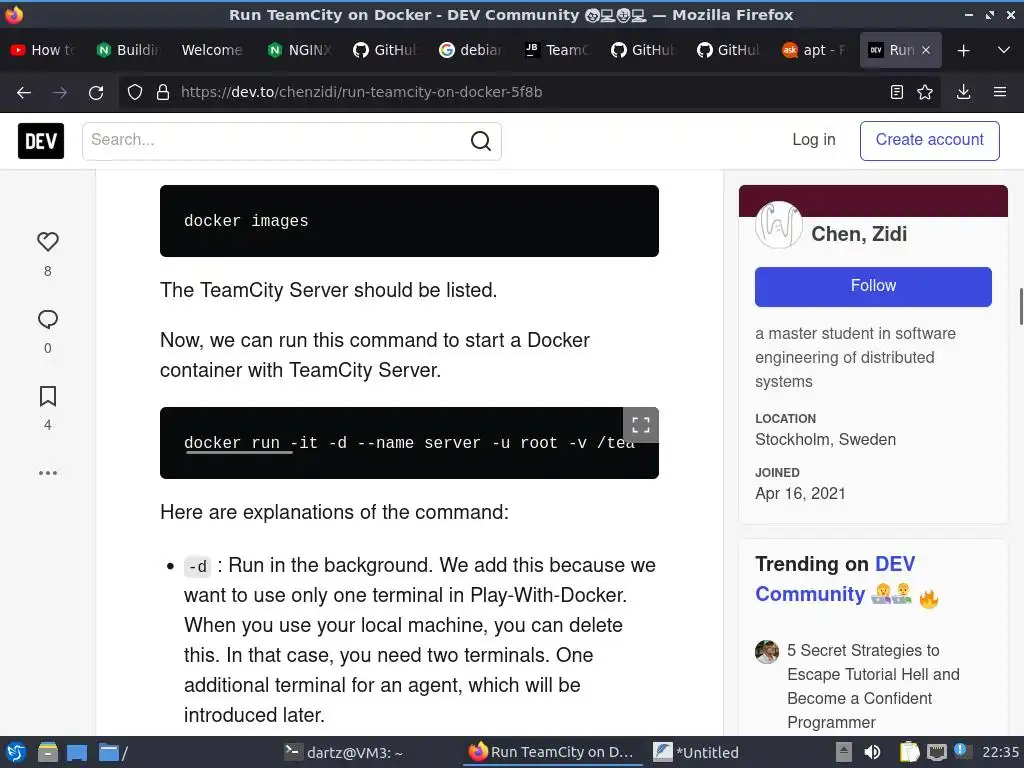Close the Run TeamCity tab
The height and width of the screenshot is (768, 1024).
coord(925,50)
